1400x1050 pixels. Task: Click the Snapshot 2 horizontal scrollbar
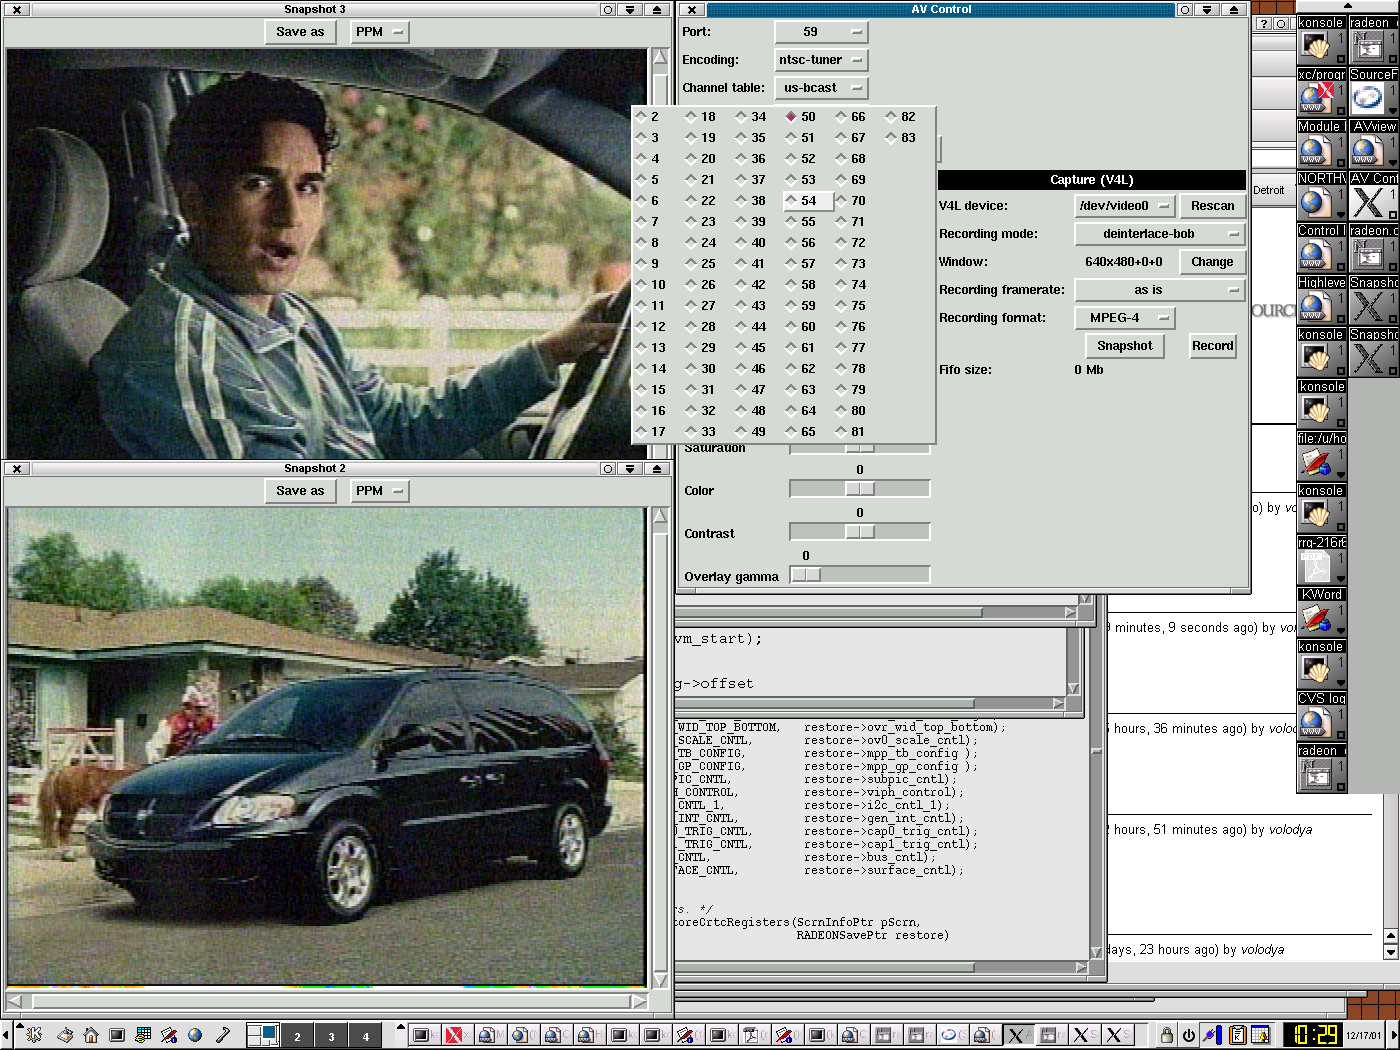pos(330,1001)
